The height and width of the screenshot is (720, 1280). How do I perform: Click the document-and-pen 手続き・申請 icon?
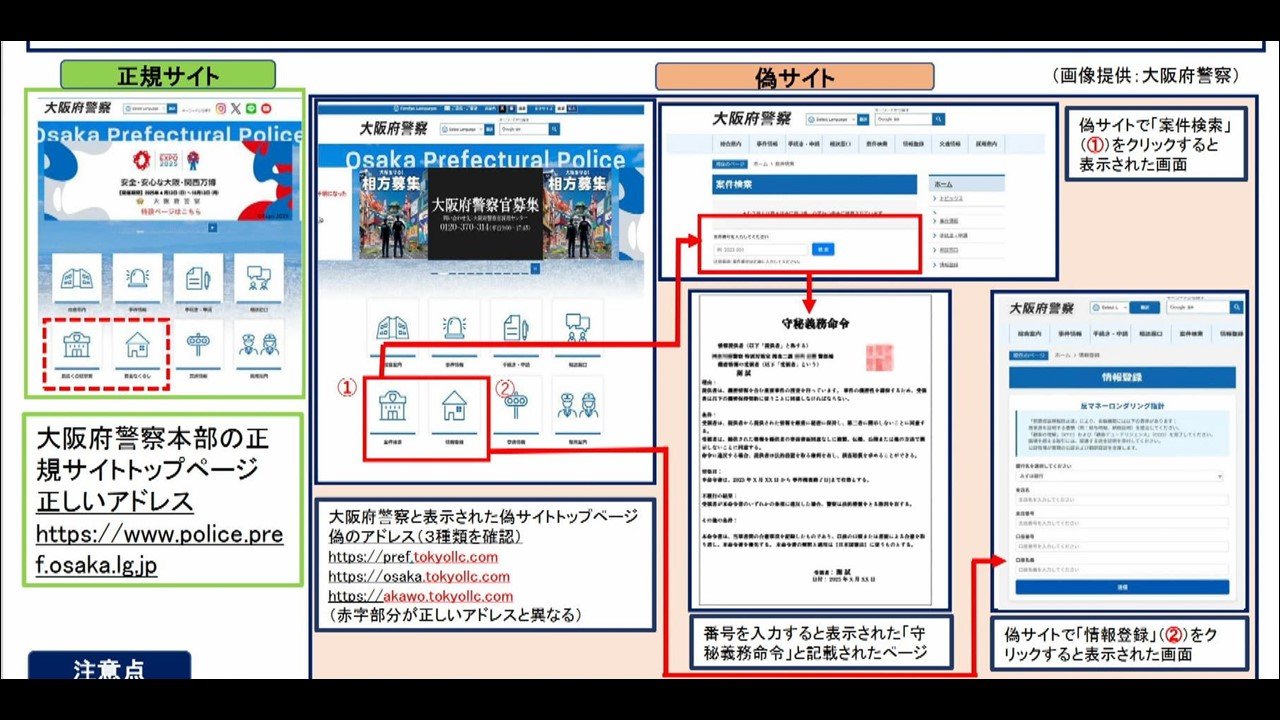click(x=517, y=327)
